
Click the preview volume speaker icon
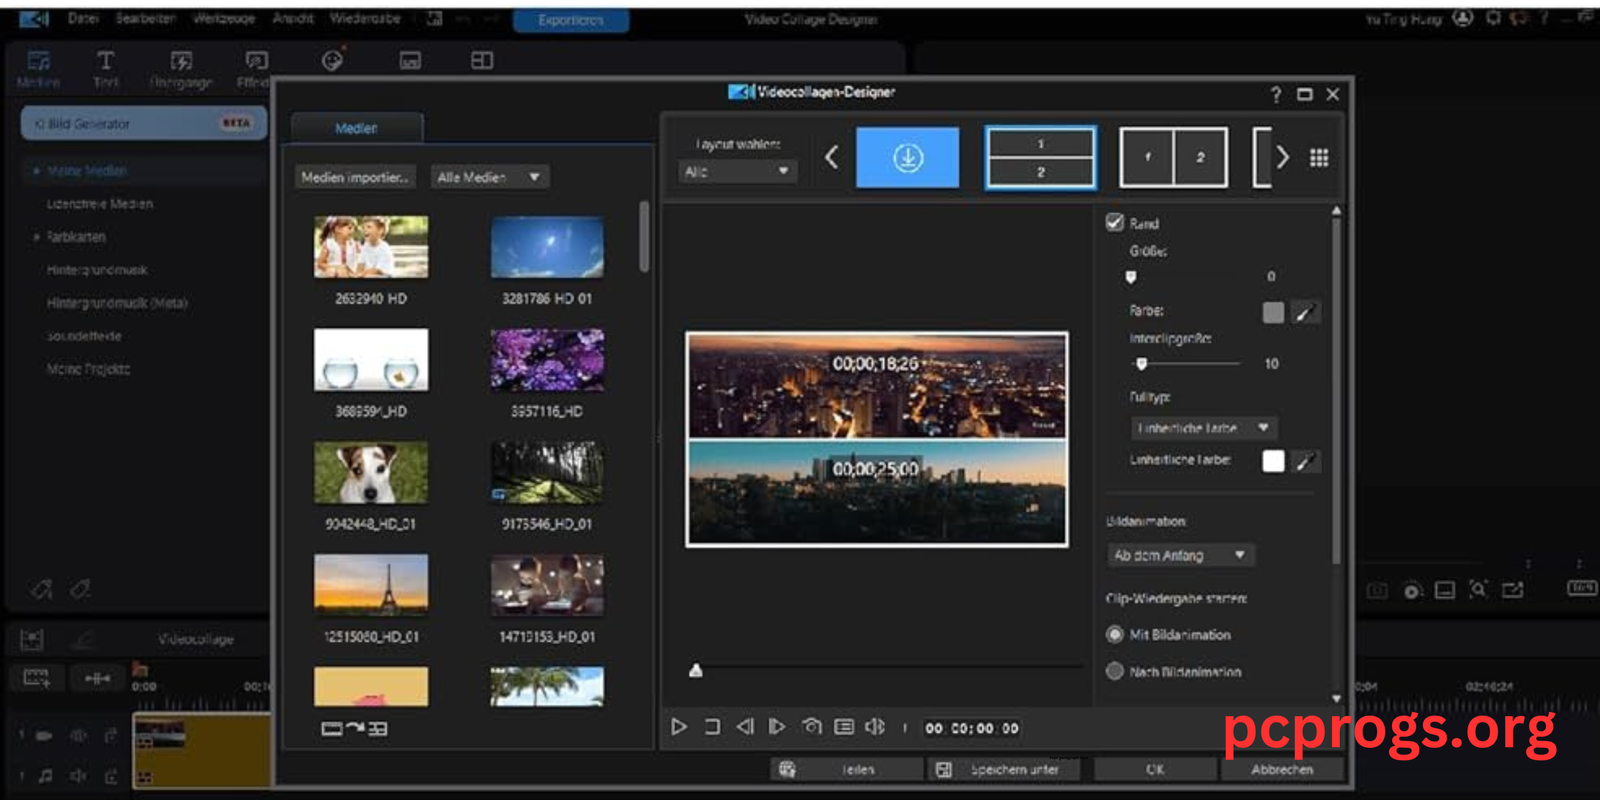[875, 727]
